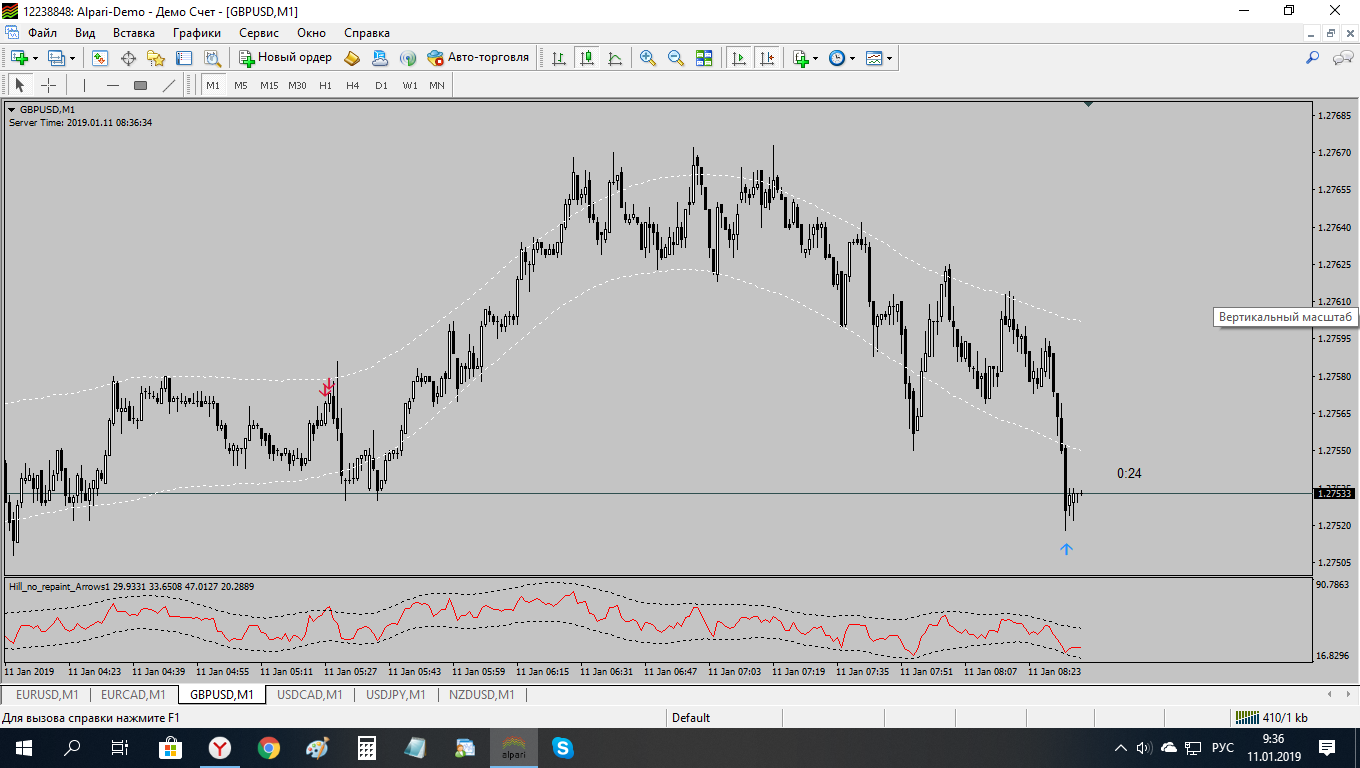Draw a horizontal line tool
This screenshot has width=1360, height=768.
[113, 85]
